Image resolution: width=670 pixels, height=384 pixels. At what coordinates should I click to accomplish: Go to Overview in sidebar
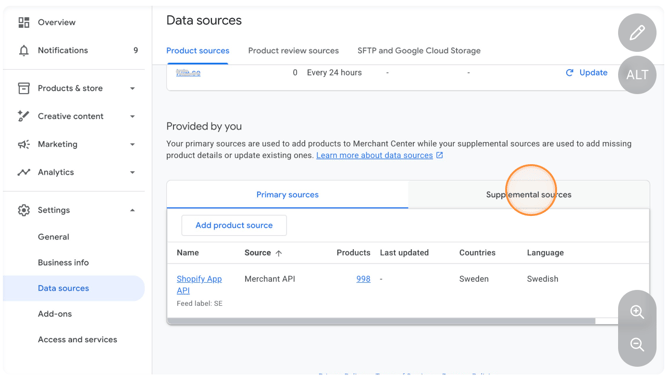point(56,22)
